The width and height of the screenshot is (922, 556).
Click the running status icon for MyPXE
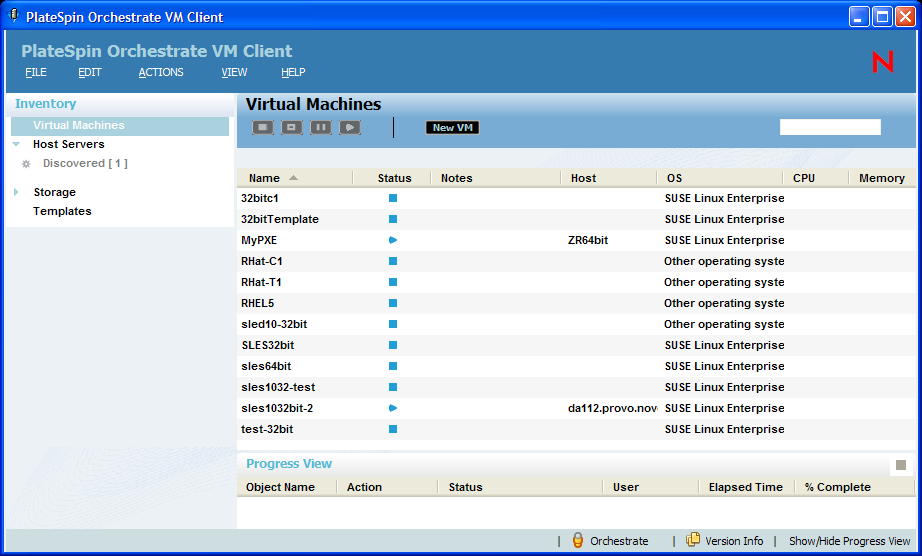pos(393,240)
